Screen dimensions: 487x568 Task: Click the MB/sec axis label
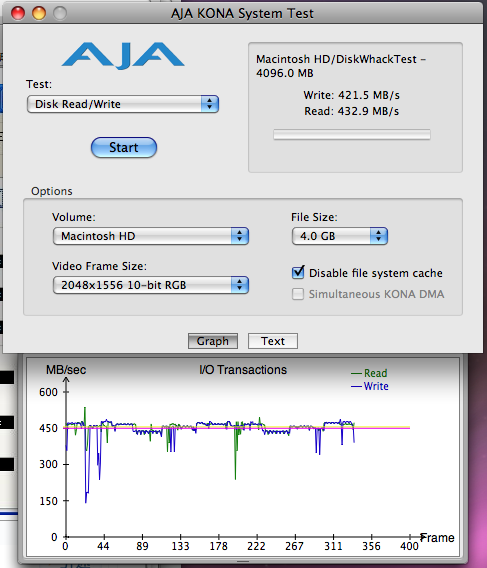[66, 369]
